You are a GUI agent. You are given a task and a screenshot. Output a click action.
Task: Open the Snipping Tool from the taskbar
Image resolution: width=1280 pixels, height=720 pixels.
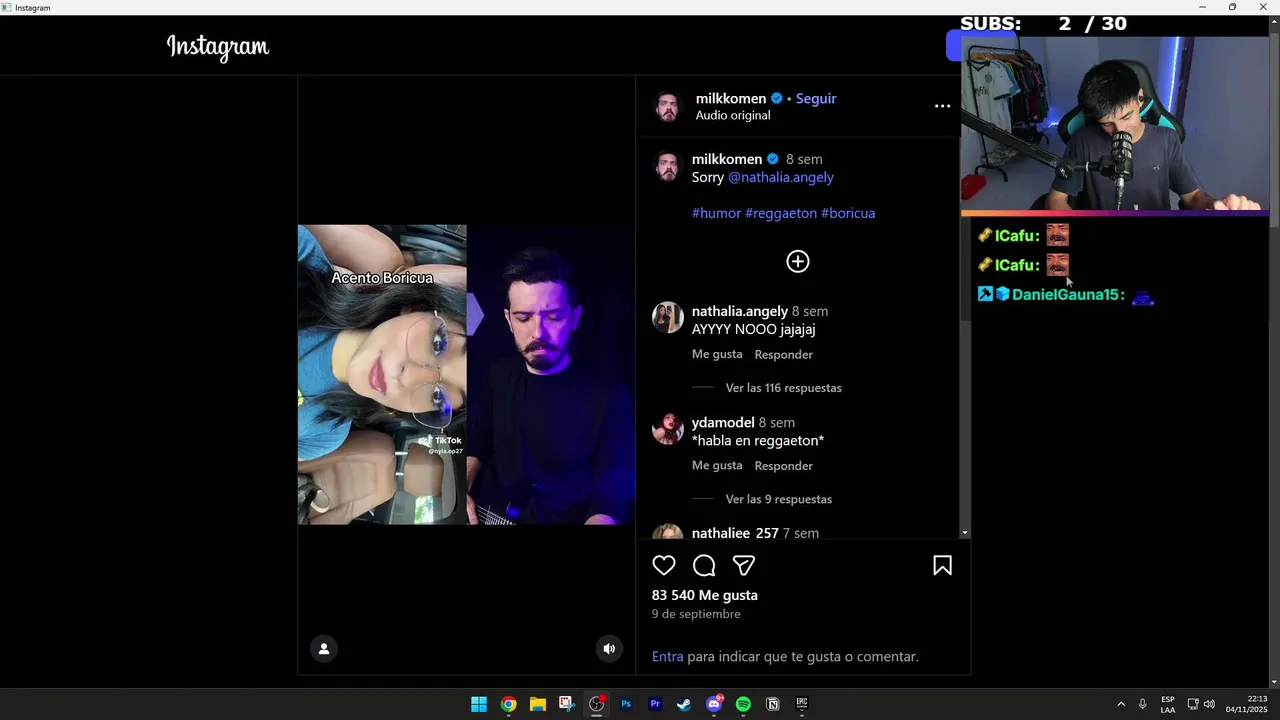coord(567,704)
